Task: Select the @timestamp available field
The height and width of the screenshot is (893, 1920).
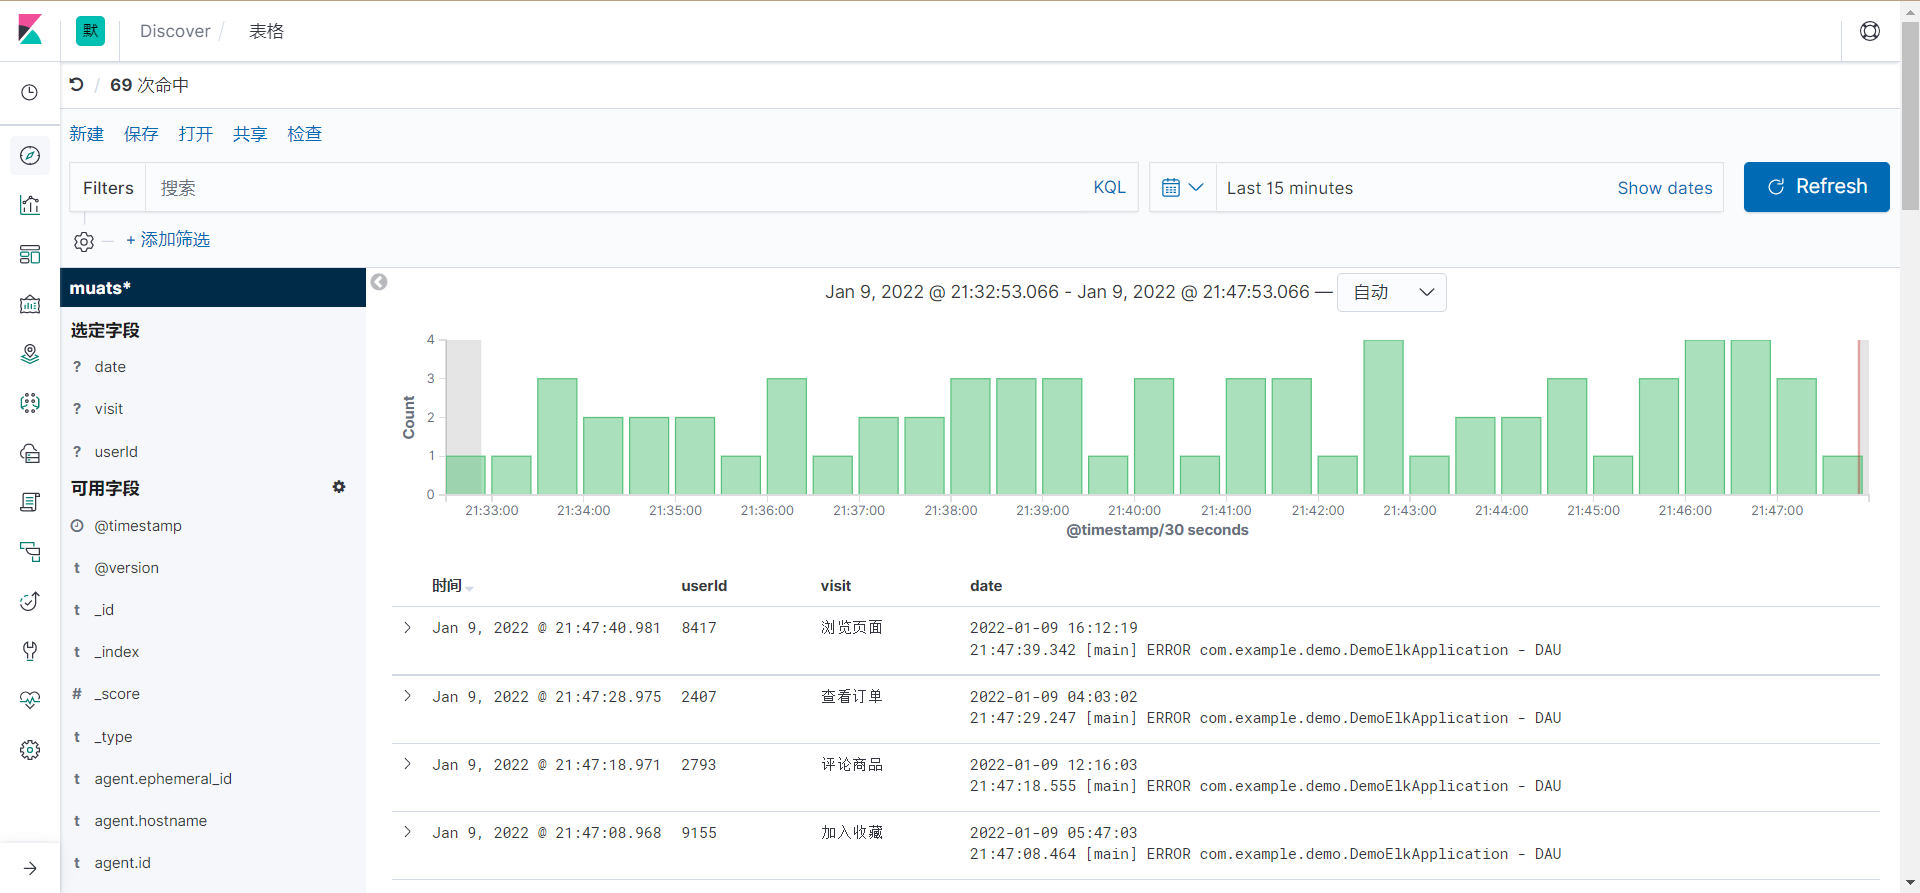Action: 138,526
